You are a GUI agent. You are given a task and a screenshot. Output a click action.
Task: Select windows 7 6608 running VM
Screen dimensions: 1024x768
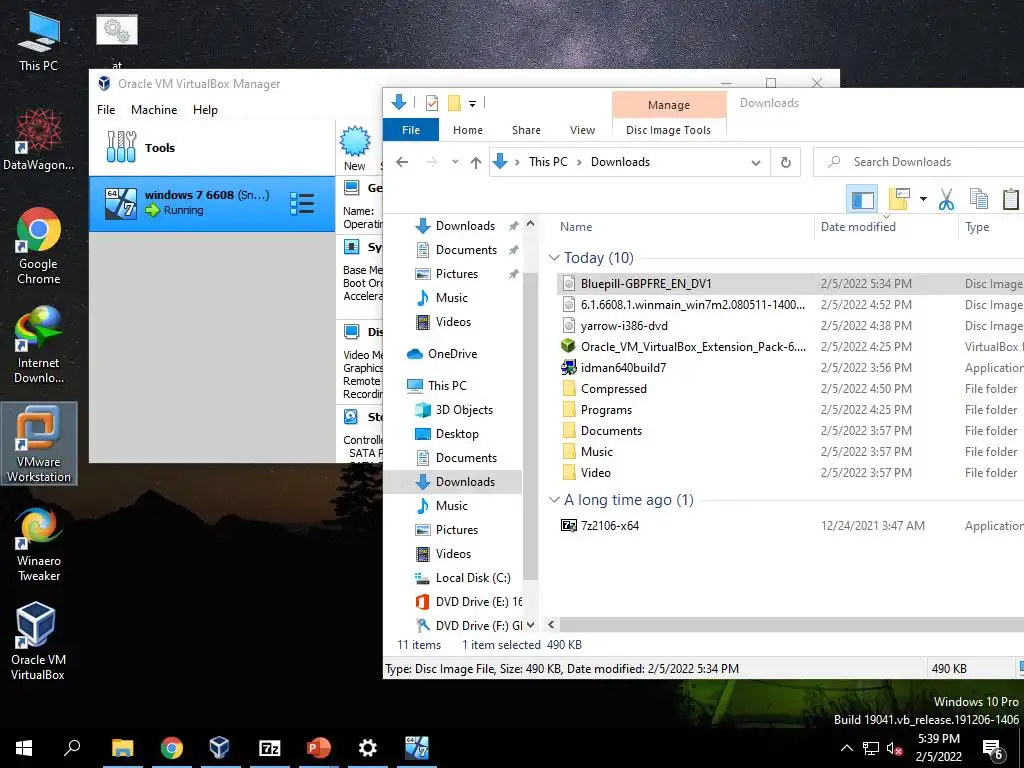click(212, 203)
